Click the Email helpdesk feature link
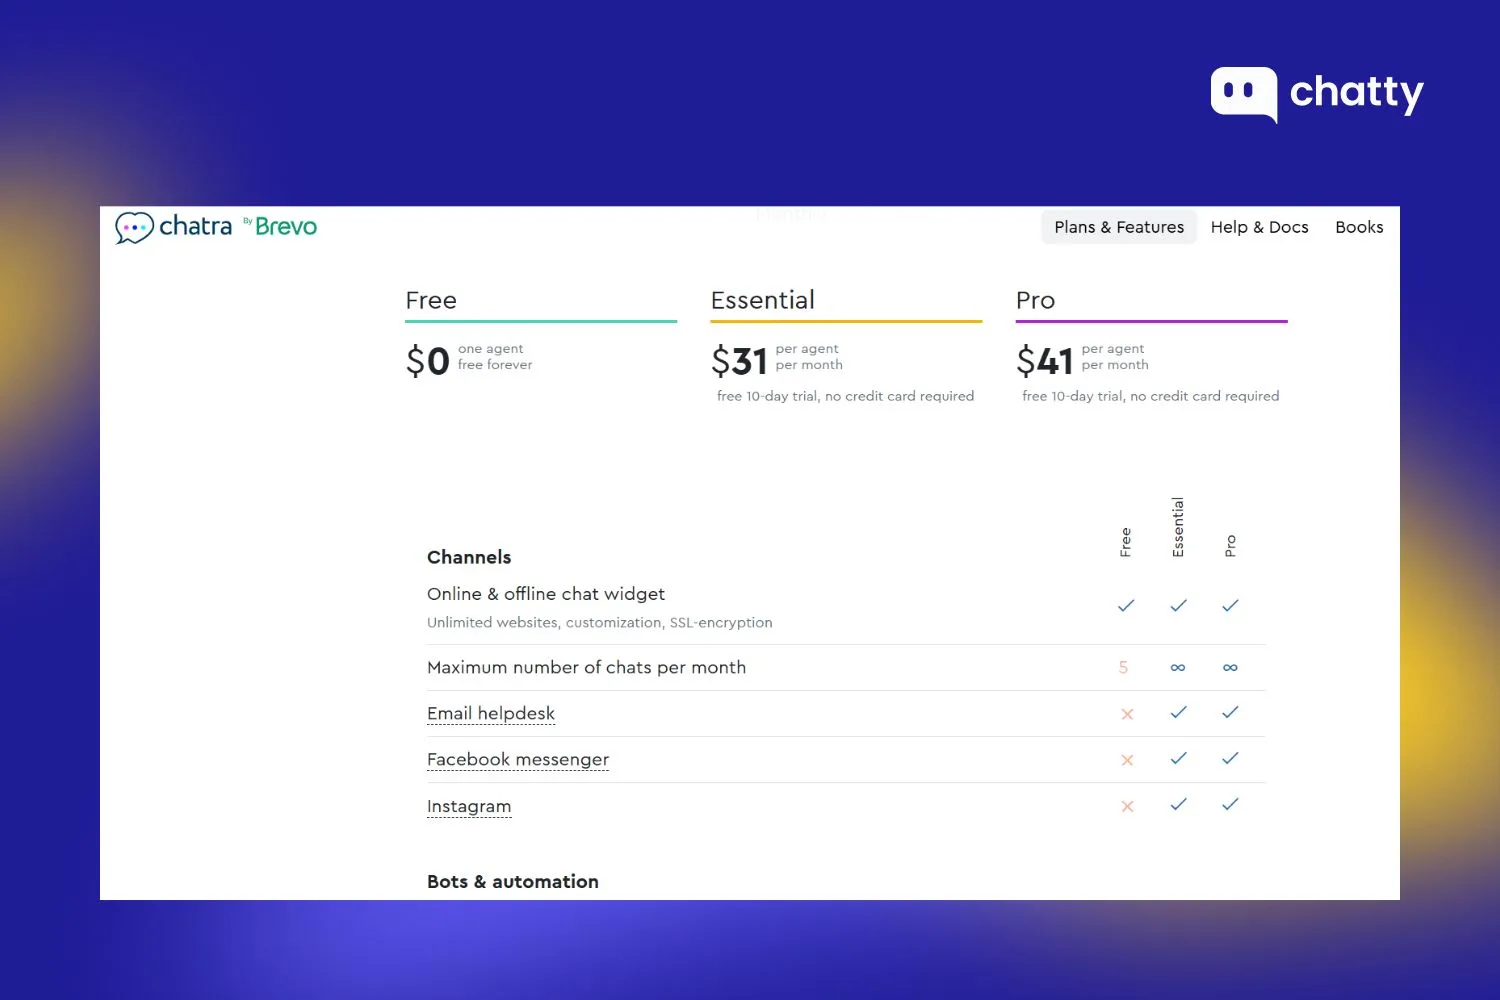Screen dimensions: 1500x1000 point(491,713)
